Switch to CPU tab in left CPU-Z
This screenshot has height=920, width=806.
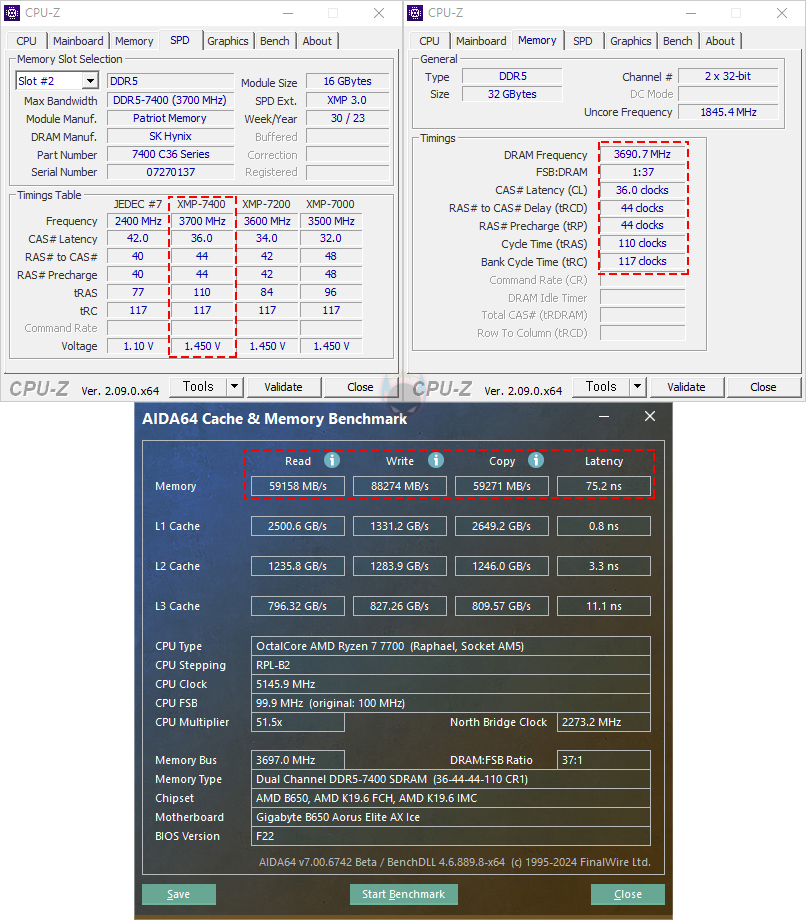26,41
